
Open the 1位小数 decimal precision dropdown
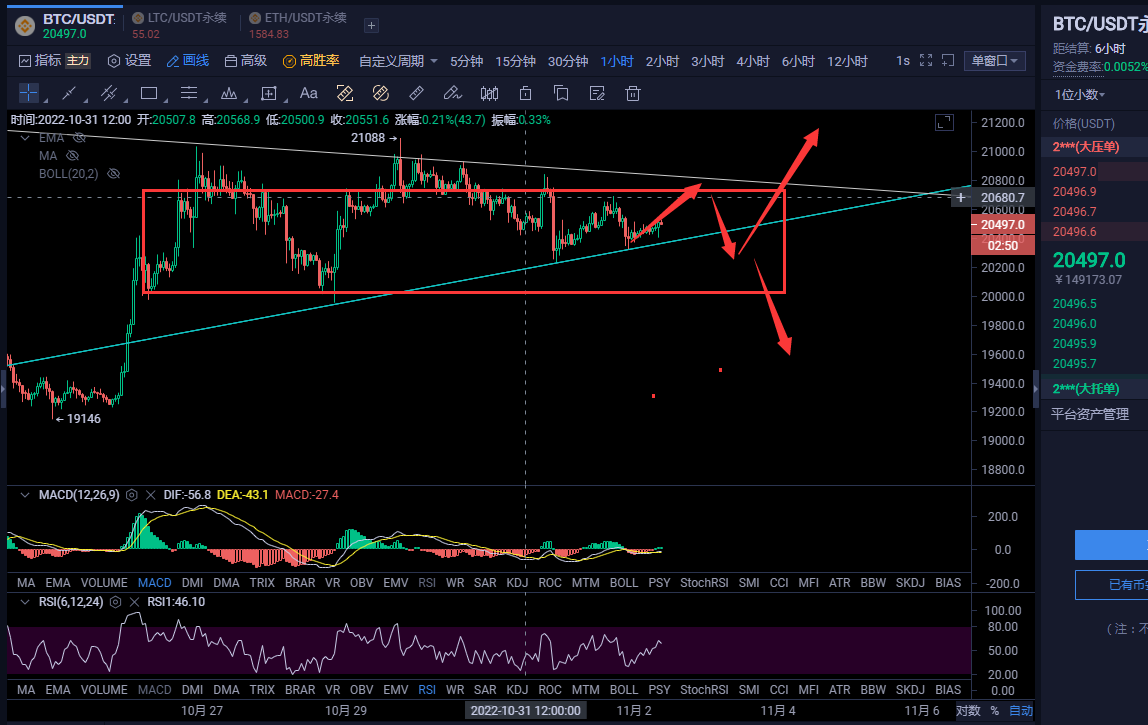[x=1080, y=94]
